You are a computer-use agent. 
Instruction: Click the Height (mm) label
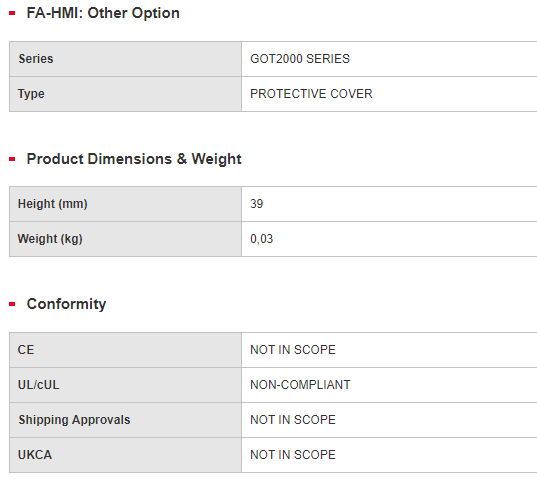point(53,204)
